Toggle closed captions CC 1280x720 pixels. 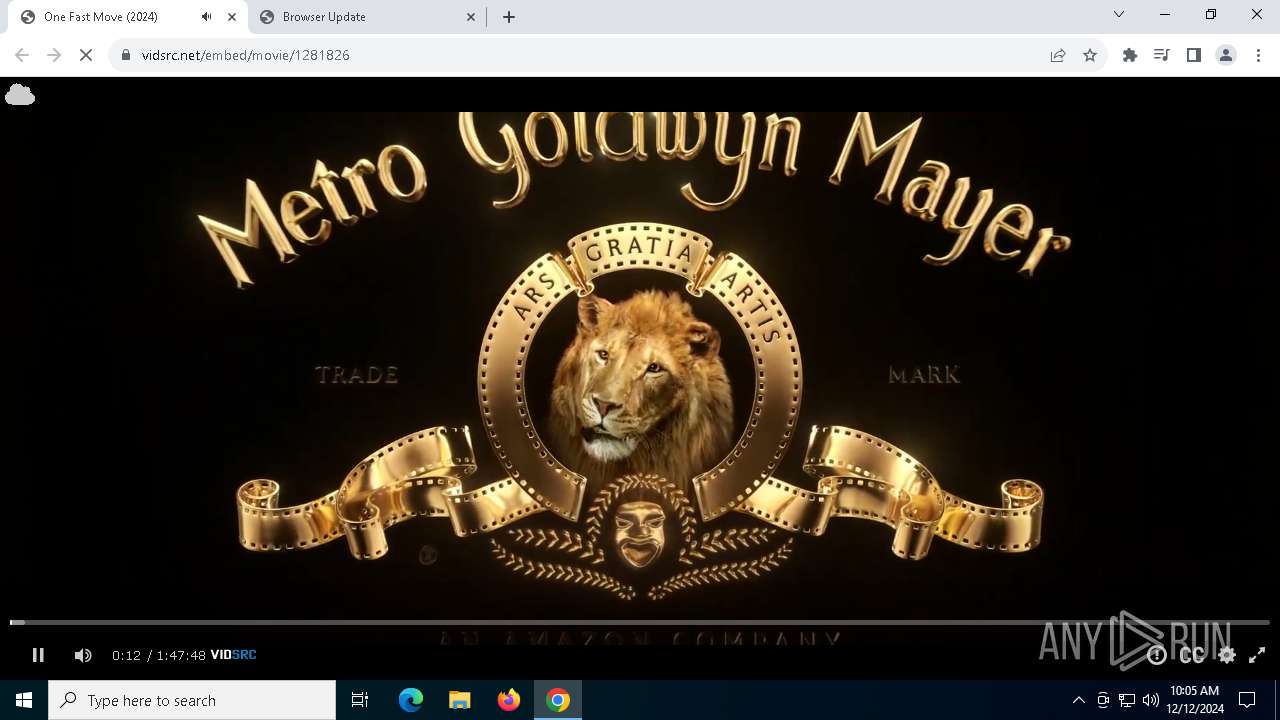tap(1191, 655)
